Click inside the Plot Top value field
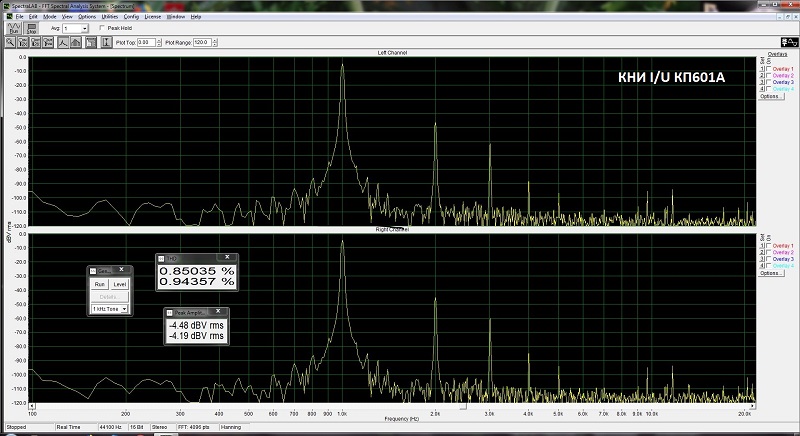The image size is (800, 436). click(x=145, y=43)
